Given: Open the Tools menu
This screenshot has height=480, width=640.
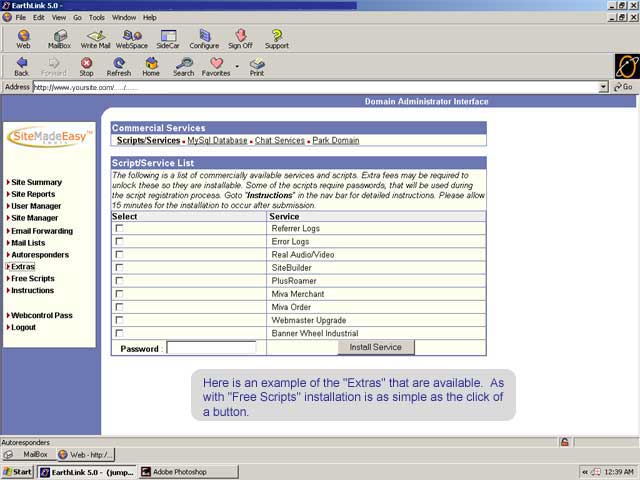Looking at the screenshot, I should pyautogui.click(x=96, y=17).
